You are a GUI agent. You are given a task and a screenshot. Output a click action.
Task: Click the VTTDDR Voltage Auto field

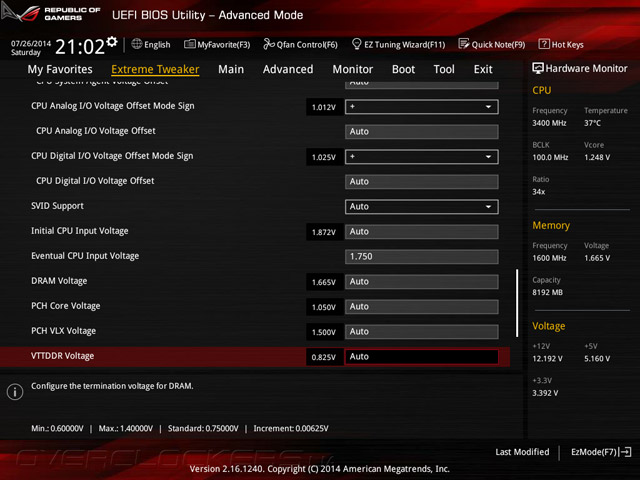pos(421,356)
